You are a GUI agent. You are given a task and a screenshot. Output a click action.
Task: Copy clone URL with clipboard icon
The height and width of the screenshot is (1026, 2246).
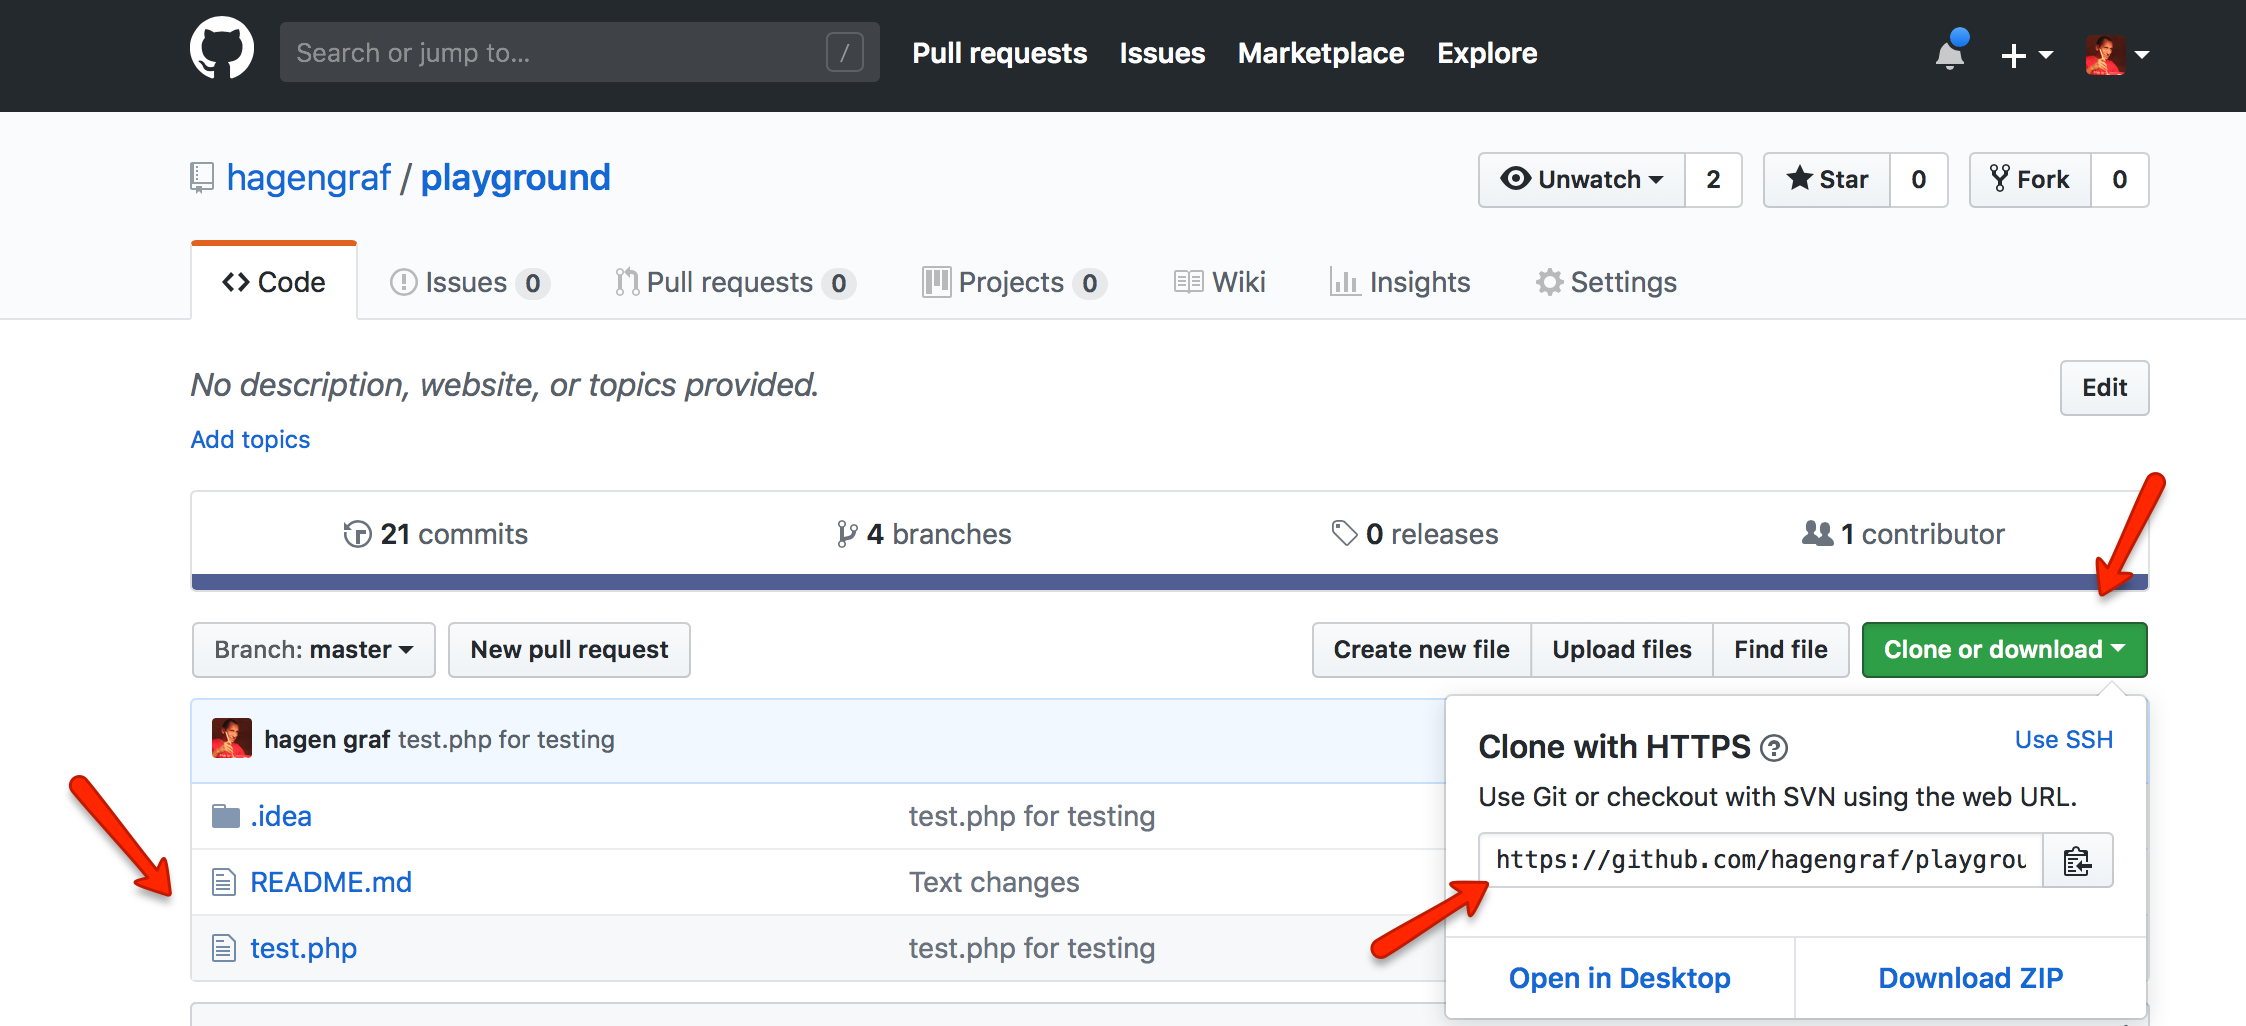2077,860
